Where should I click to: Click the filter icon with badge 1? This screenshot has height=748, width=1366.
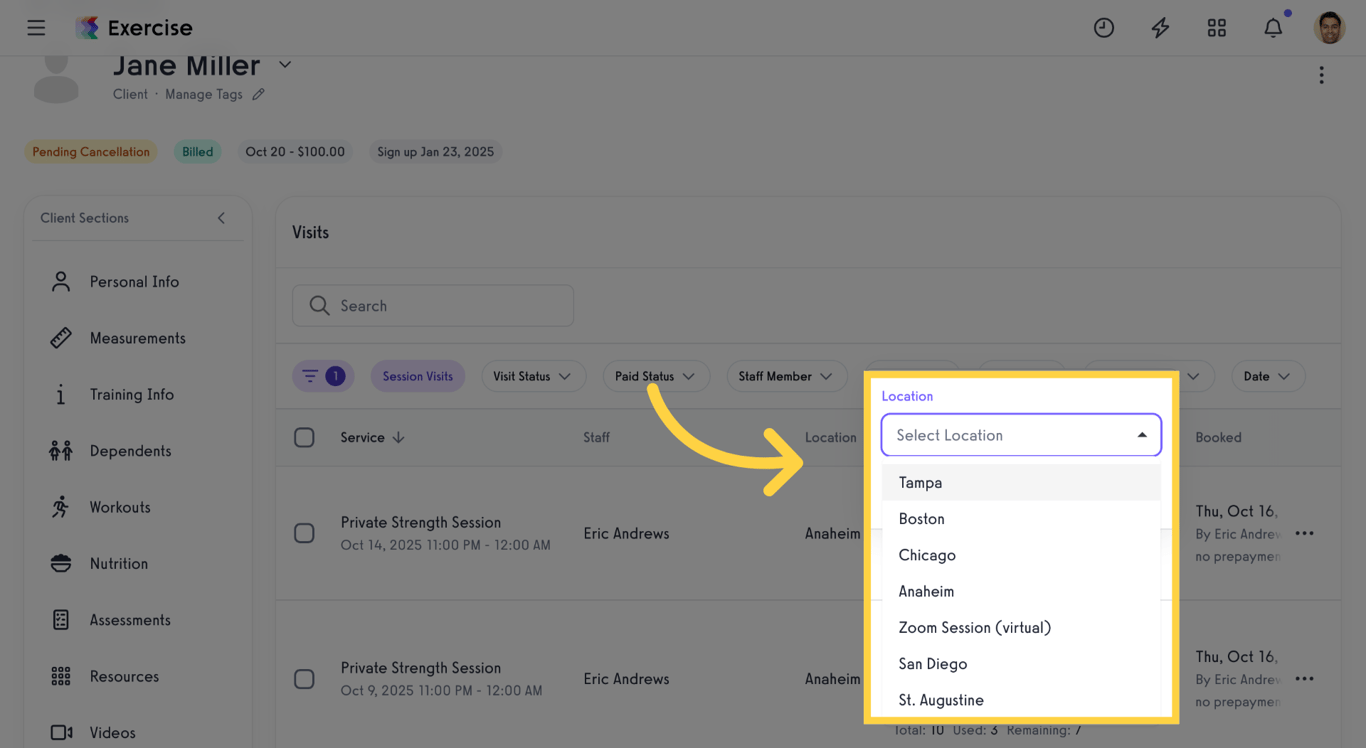tap(323, 376)
